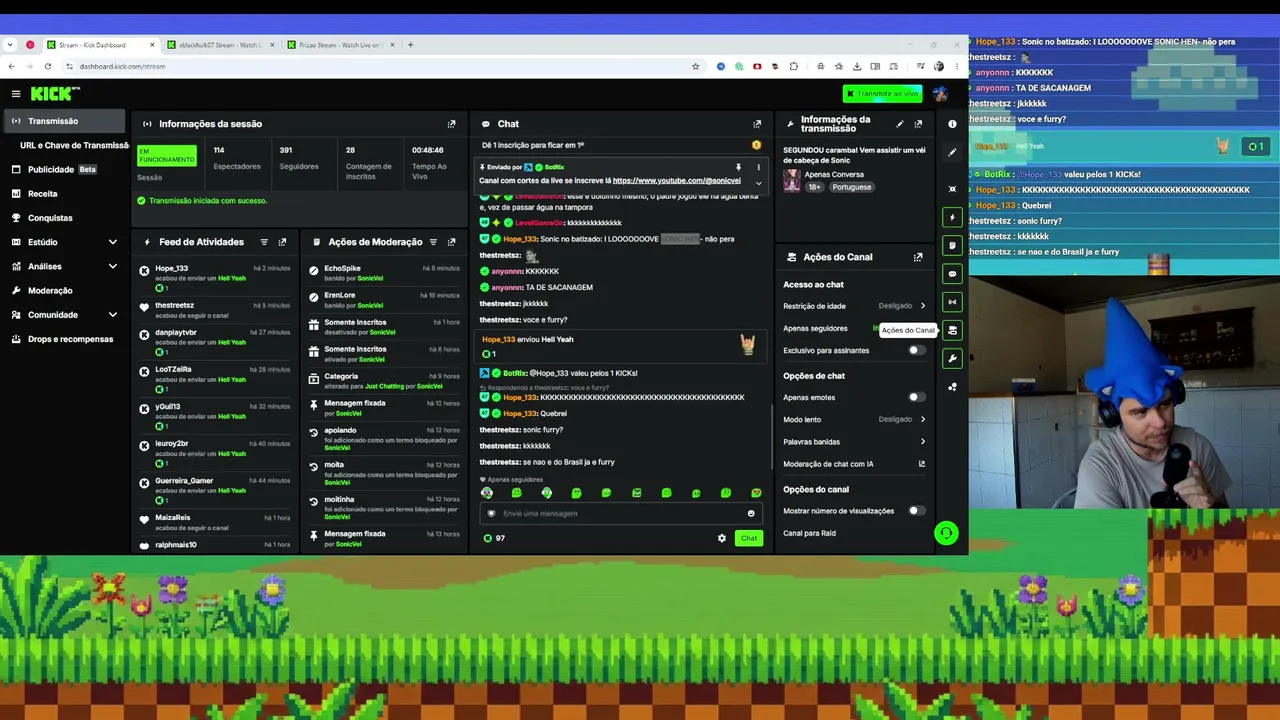1280x720 pixels.
Task: Edit stream info with the pencil icon
Action: click(900, 124)
